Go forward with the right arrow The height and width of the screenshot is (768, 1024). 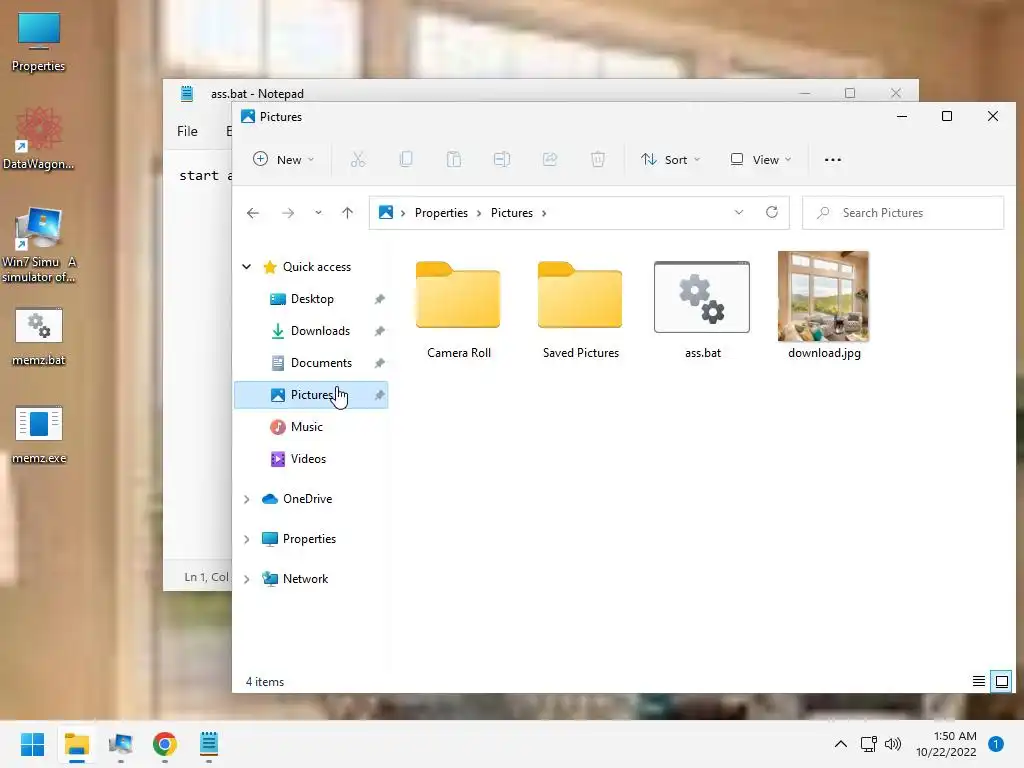click(x=288, y=213)
